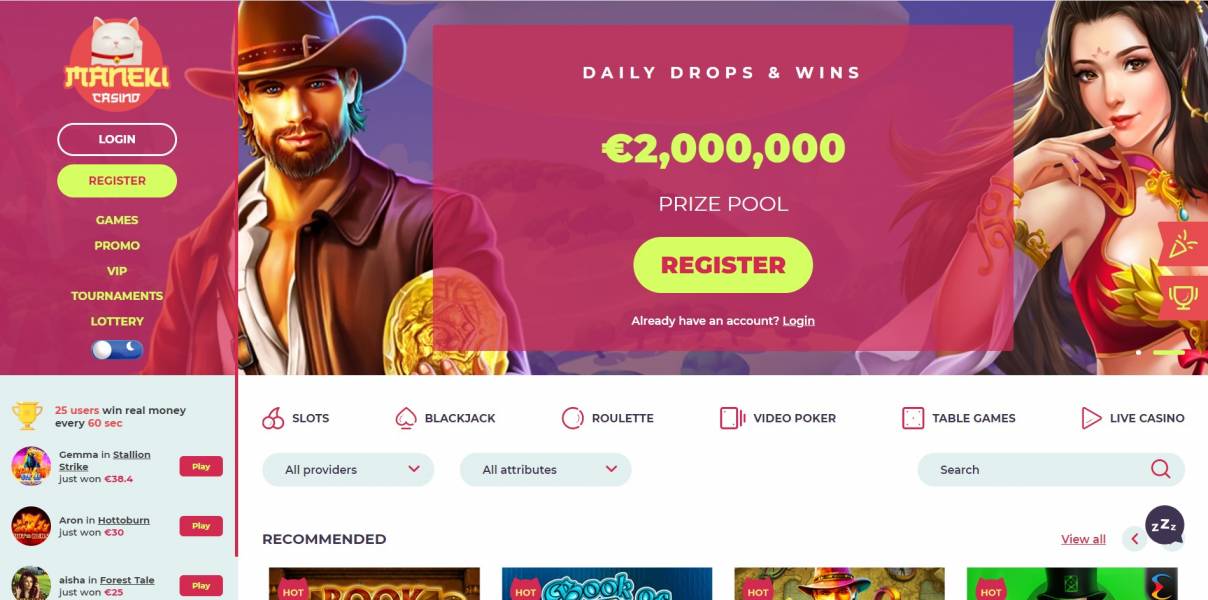1208x600 pixels.
Task: Open the Video Poker cards icon
Action: point(733,418)
